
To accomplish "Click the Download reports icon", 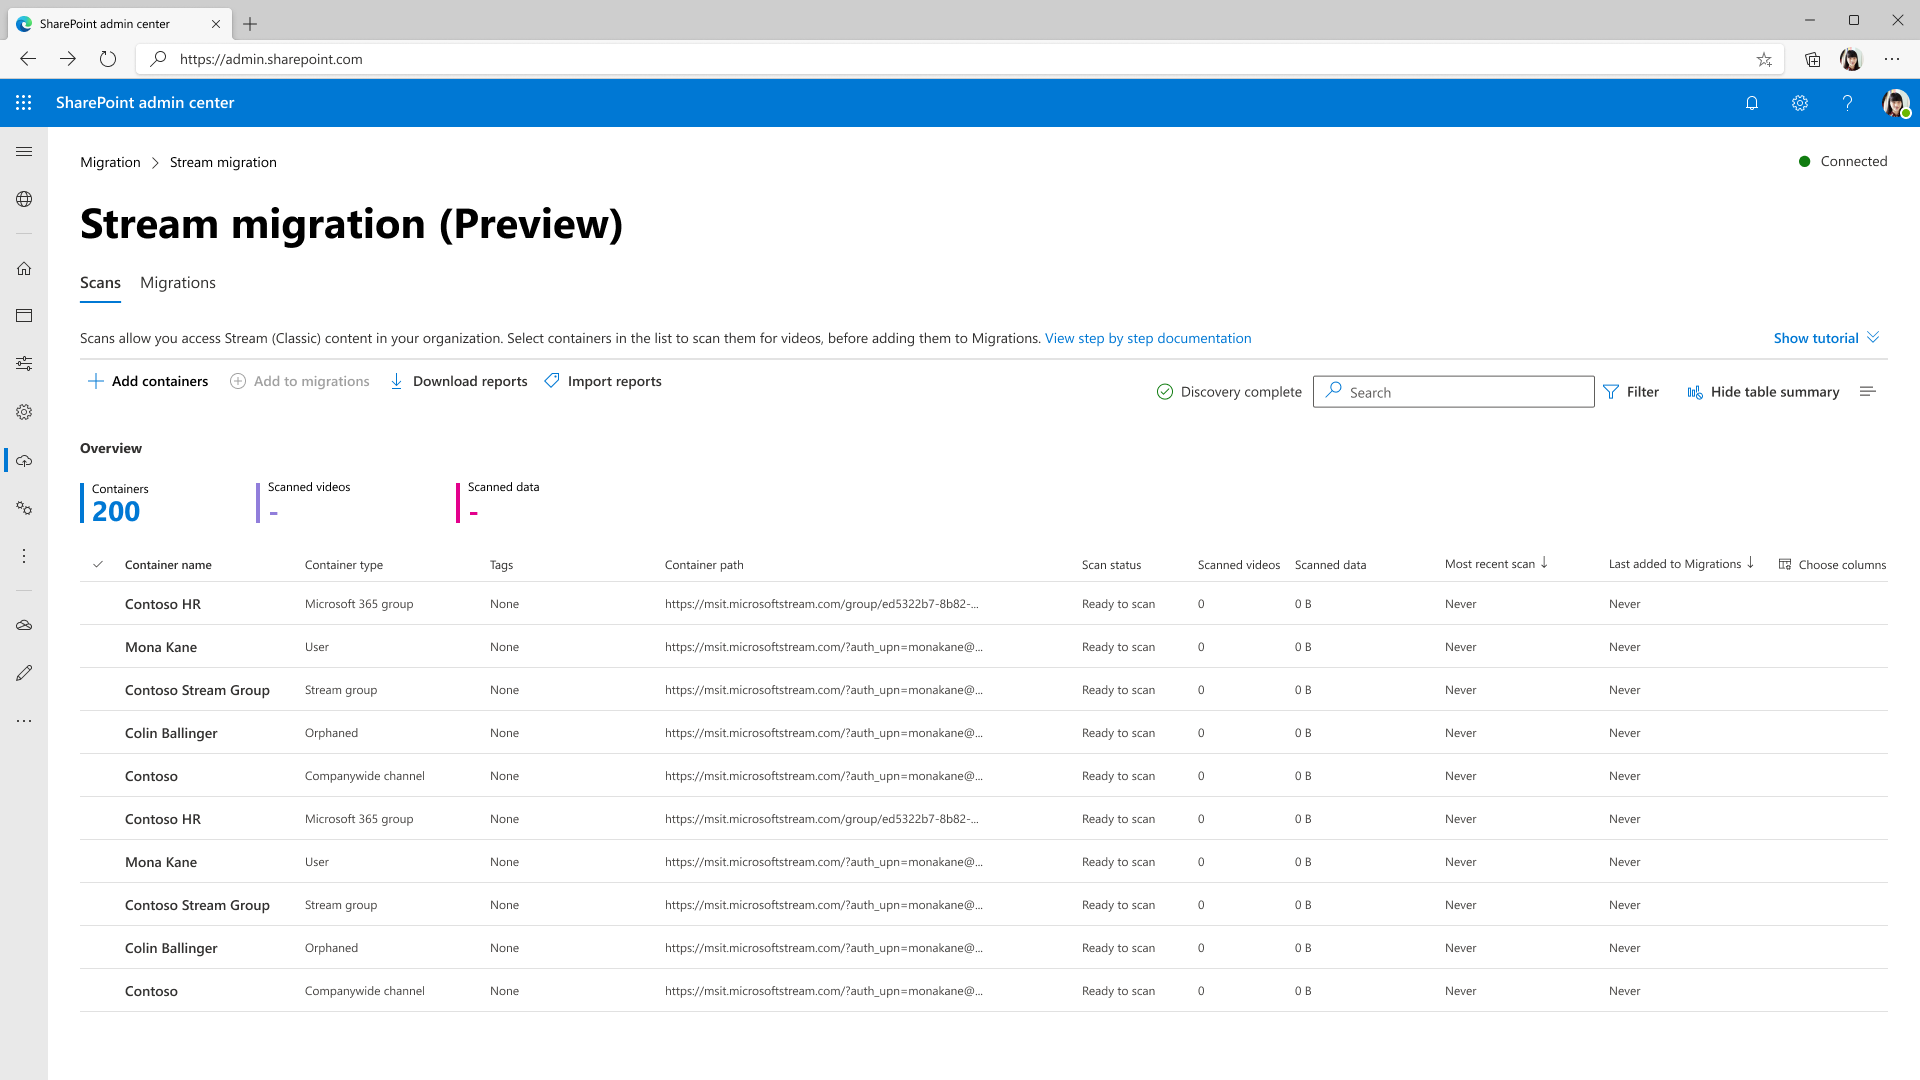I will coord(396,381).
